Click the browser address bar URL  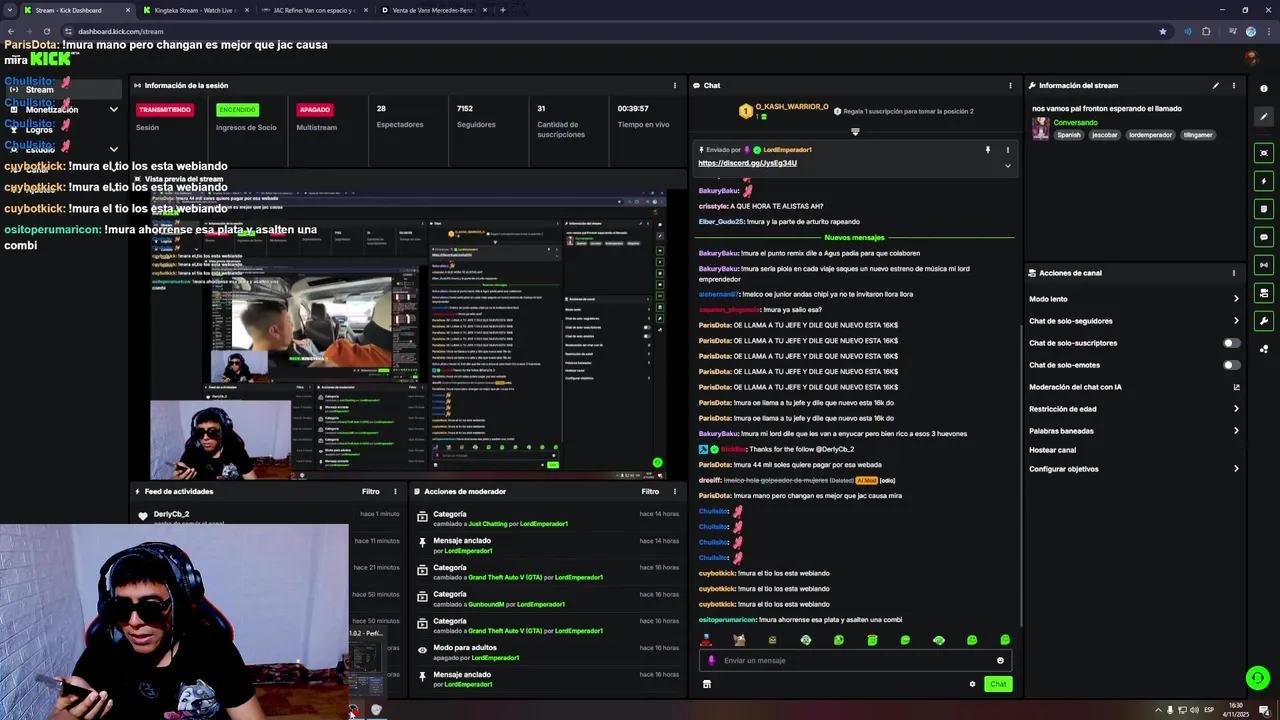(x=120, y=31)
